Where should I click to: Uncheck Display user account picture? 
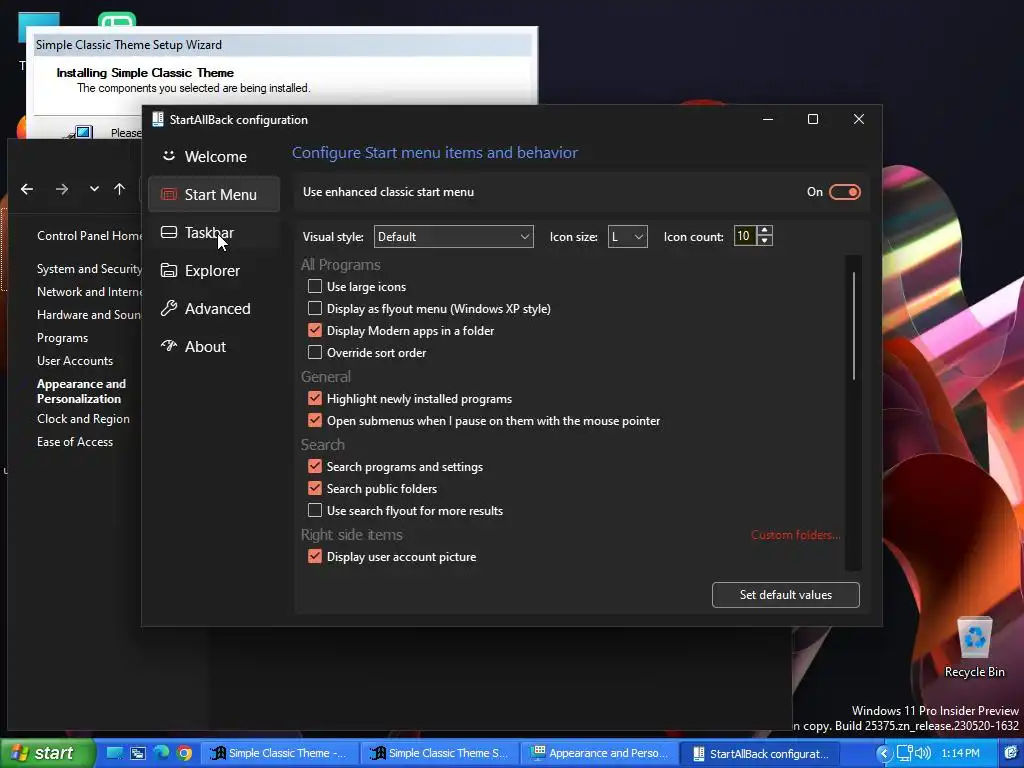point(315,556)
